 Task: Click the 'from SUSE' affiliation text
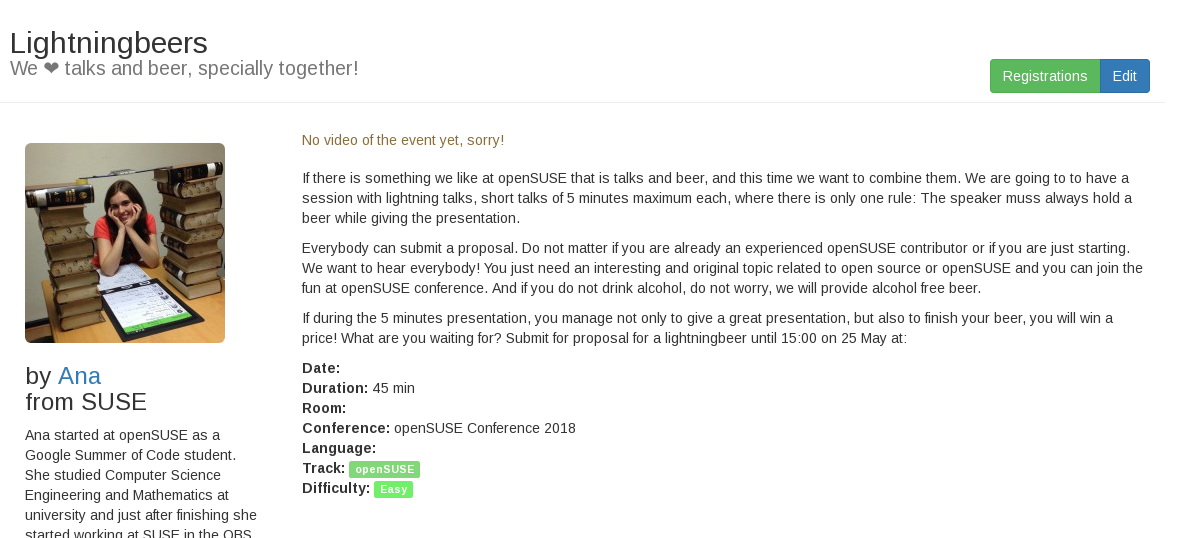tap(86, 402)
